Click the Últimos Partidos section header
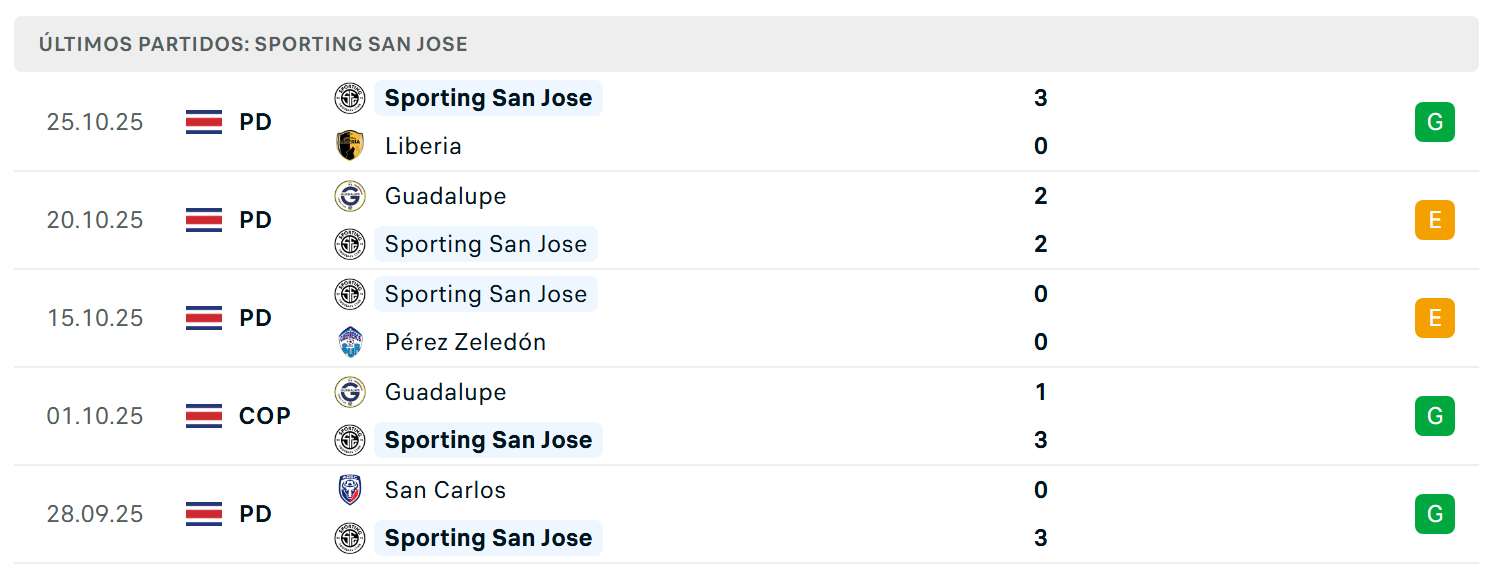The height and width of the screenshot is (581, 1495). pos(253,44)
